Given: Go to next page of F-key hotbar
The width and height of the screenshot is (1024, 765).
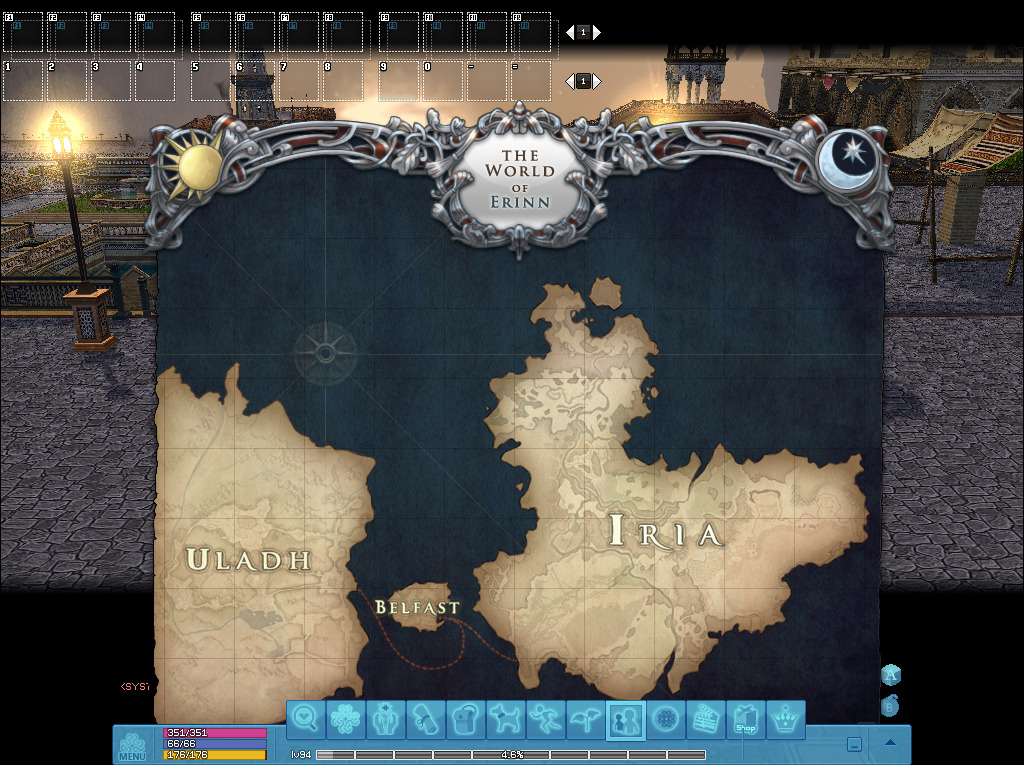Looking at the screenshot, I should point(597,32).
